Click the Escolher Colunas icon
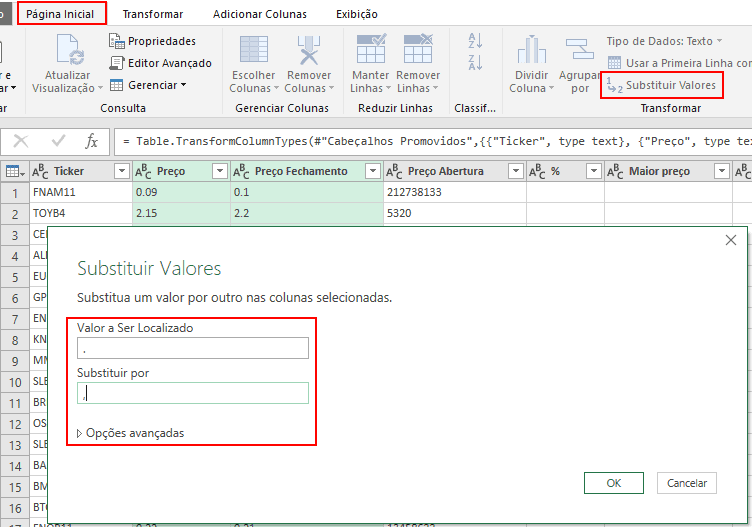 click(x=254, y=49)
